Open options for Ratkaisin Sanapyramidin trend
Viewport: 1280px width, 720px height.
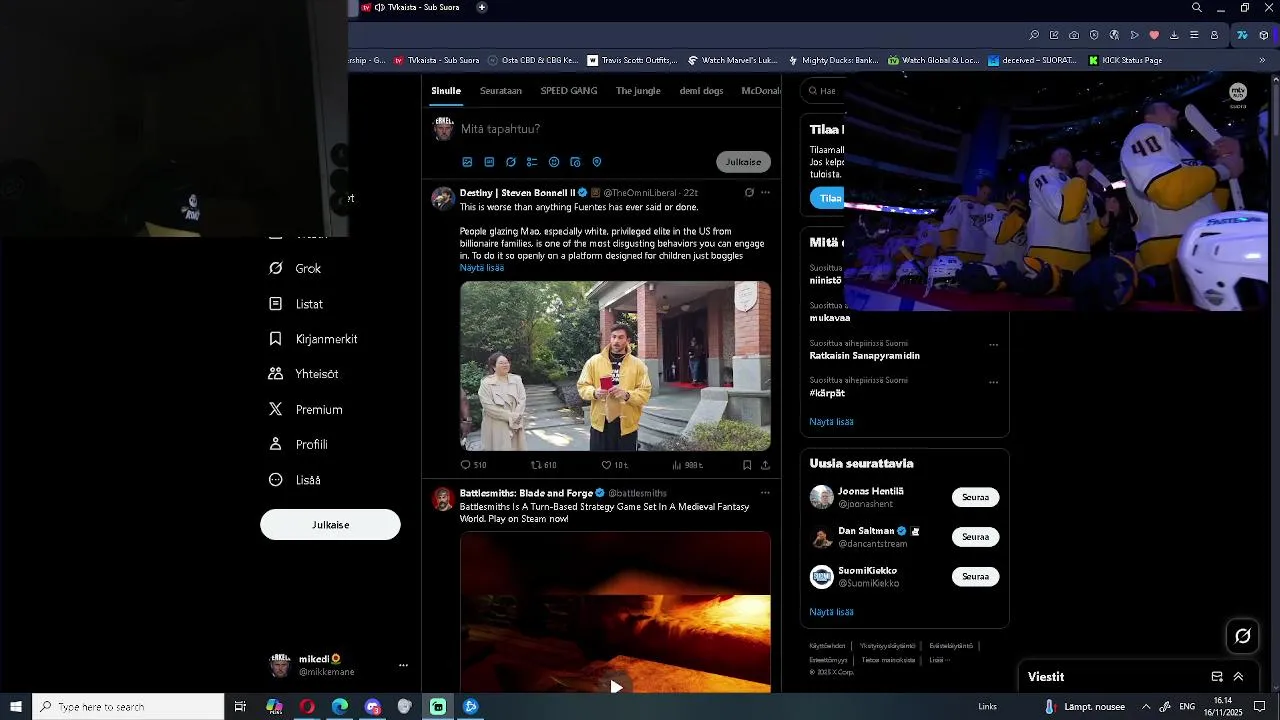click(x=993, y=345)
